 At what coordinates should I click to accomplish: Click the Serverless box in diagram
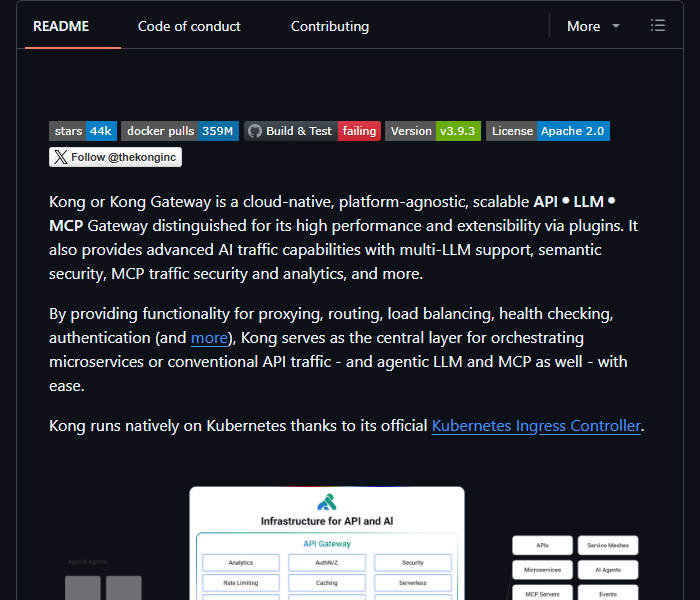[x=413, y=583]
